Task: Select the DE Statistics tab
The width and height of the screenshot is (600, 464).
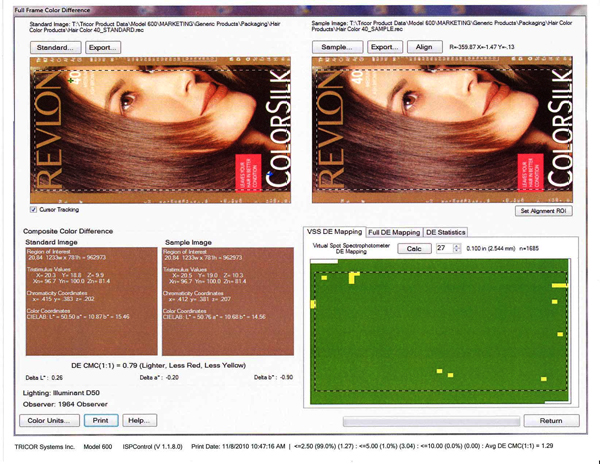Action: pos(445,232)
